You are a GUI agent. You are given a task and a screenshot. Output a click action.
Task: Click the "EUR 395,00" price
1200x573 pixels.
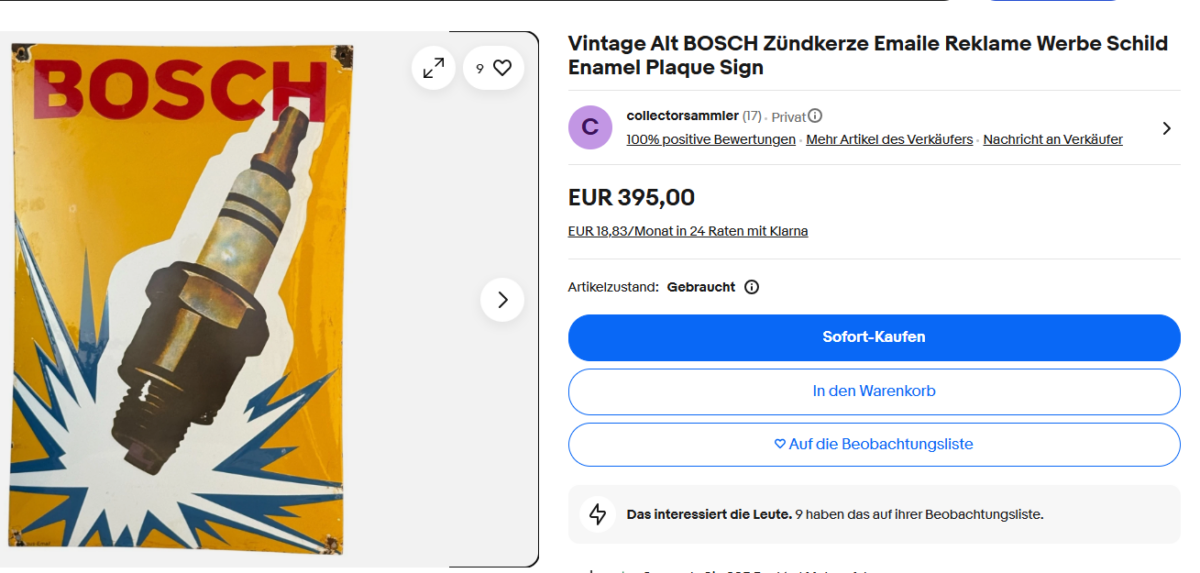pos(631,198)
